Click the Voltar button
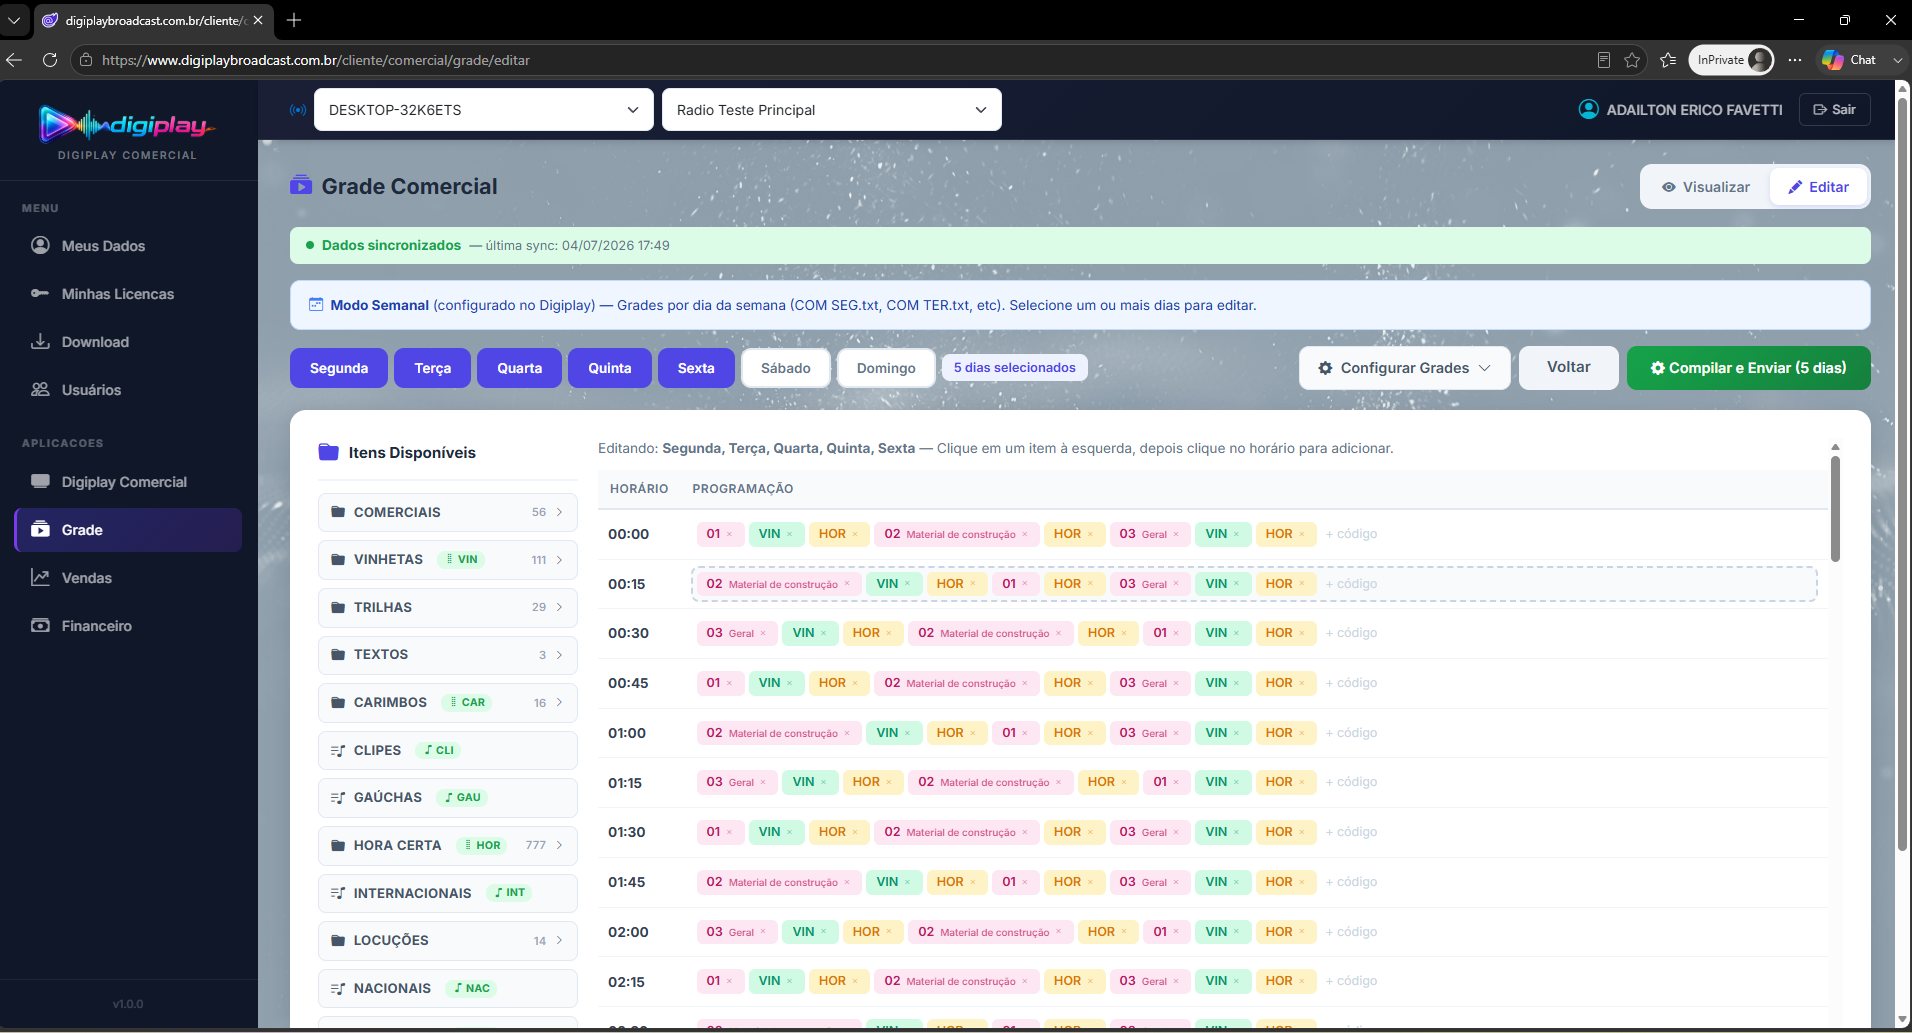 pyautogui.click(x=1568, y=368)
